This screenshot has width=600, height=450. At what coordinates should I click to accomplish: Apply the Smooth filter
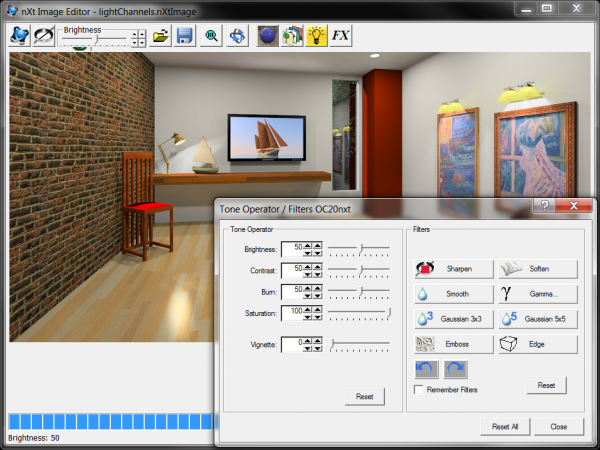454,294
